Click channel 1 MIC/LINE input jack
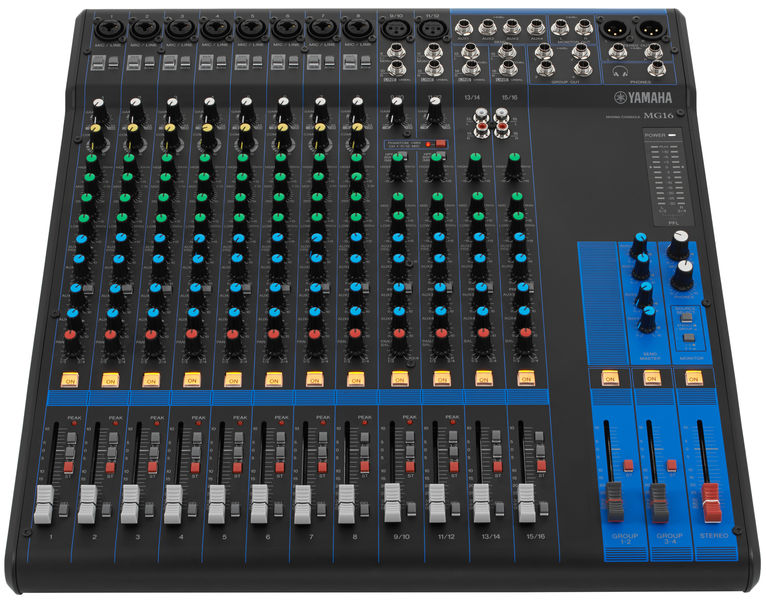Image resolution: width=766 pixels, height=600 pixels. pyautogui.click(x=105, y=28)
